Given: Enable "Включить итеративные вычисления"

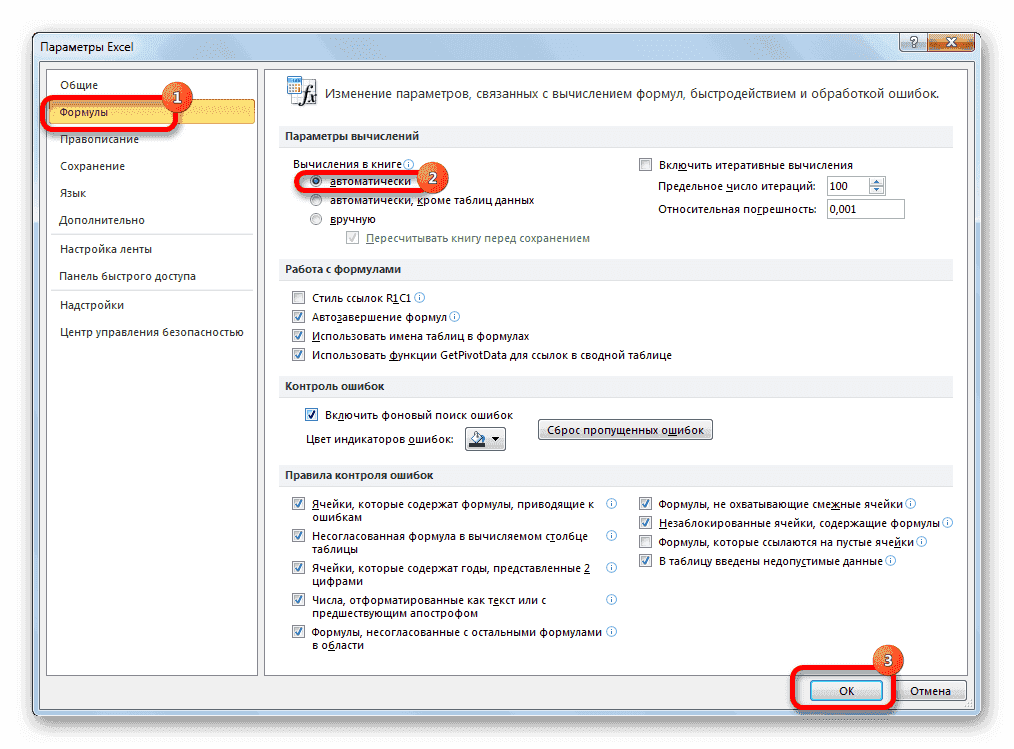Looking at the screenshot, I should click(647, 163).
